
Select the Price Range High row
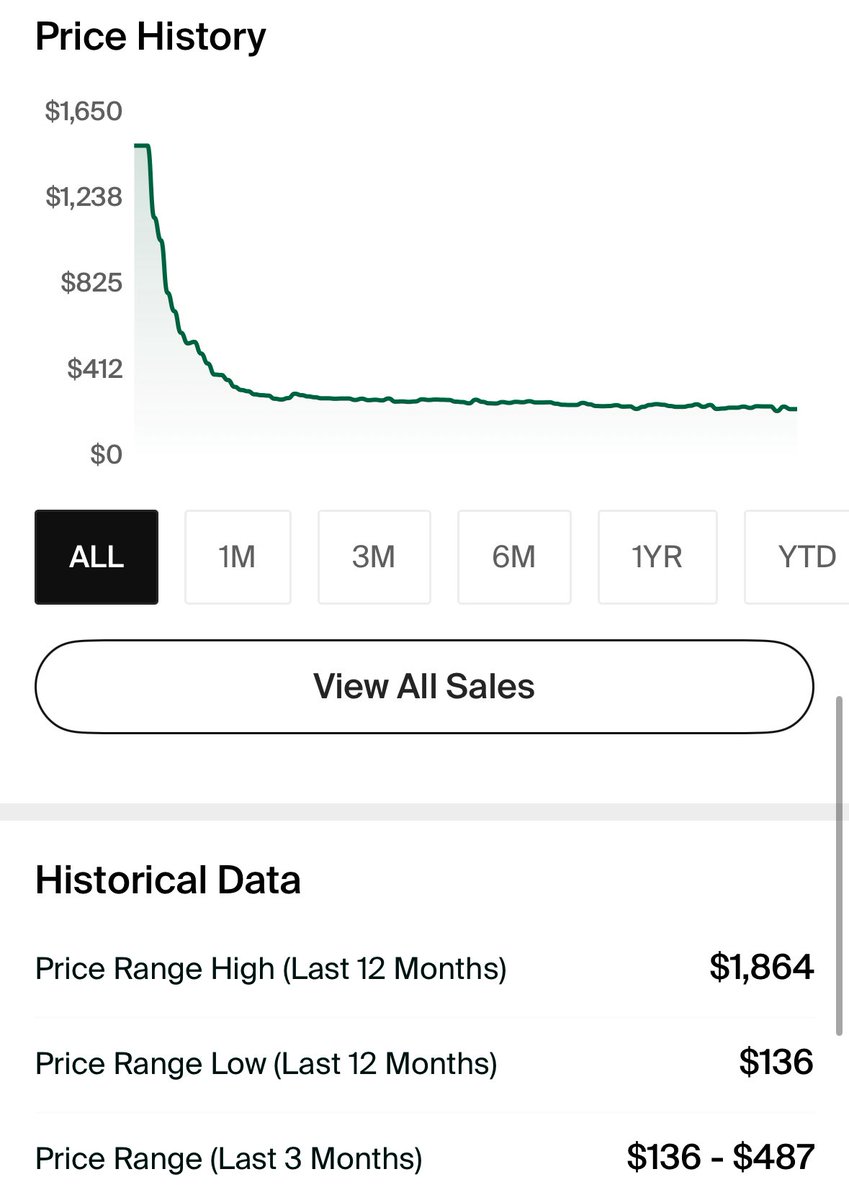point(424,968)
